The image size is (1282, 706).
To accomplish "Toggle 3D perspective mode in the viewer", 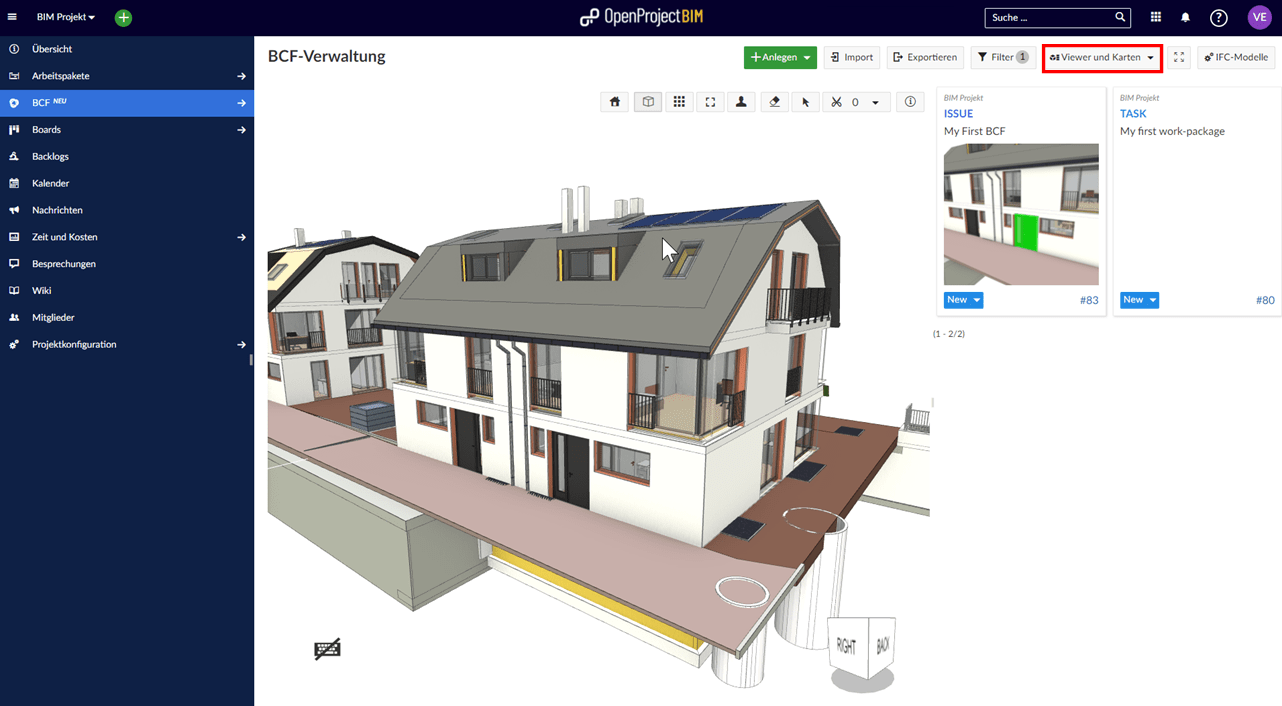I will click(647, 101).
